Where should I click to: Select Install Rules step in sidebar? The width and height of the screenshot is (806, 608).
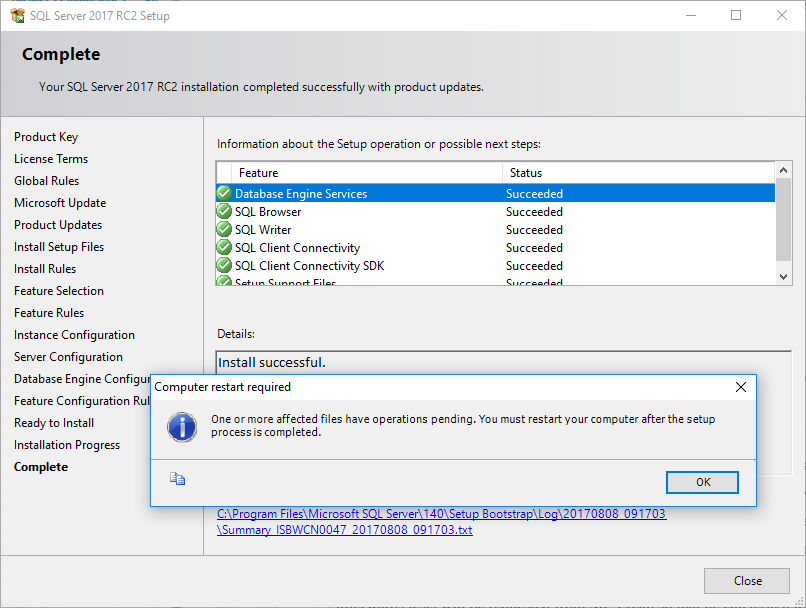click(x=45, y=269)
